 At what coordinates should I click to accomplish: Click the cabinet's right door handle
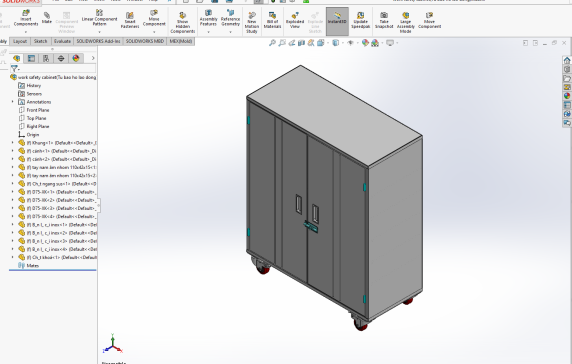pos(315,214)
